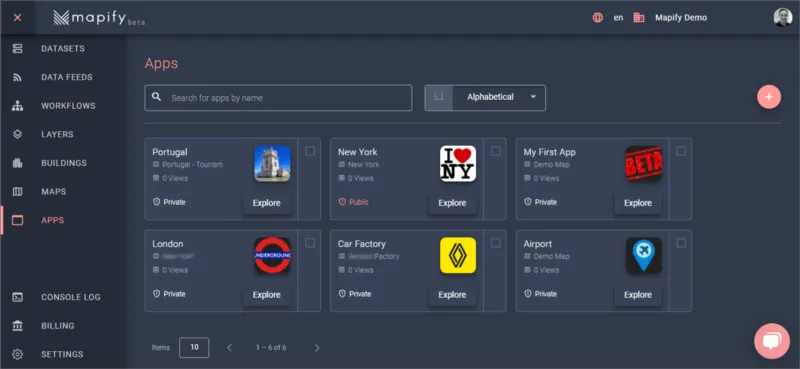Click the Billing bank icon

point(17,326)
